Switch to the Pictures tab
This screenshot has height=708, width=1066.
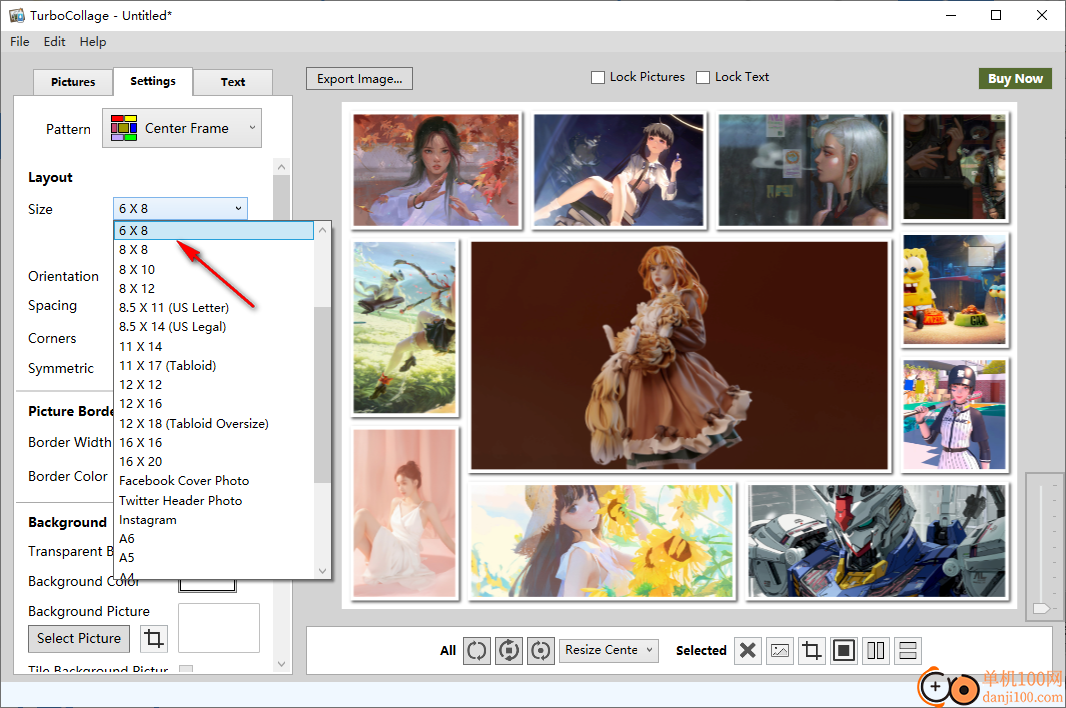pyautogui.click(x=73, y=82)
